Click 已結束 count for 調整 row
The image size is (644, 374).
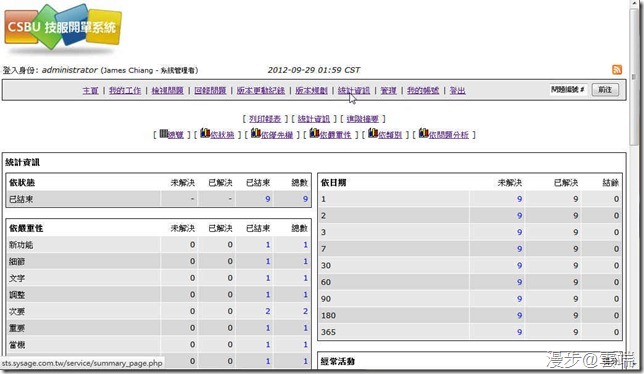268,295
